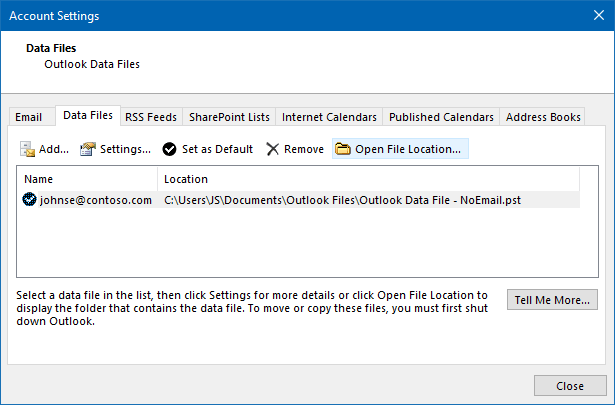Open the RSS Feeds tab

click(151, 117)
